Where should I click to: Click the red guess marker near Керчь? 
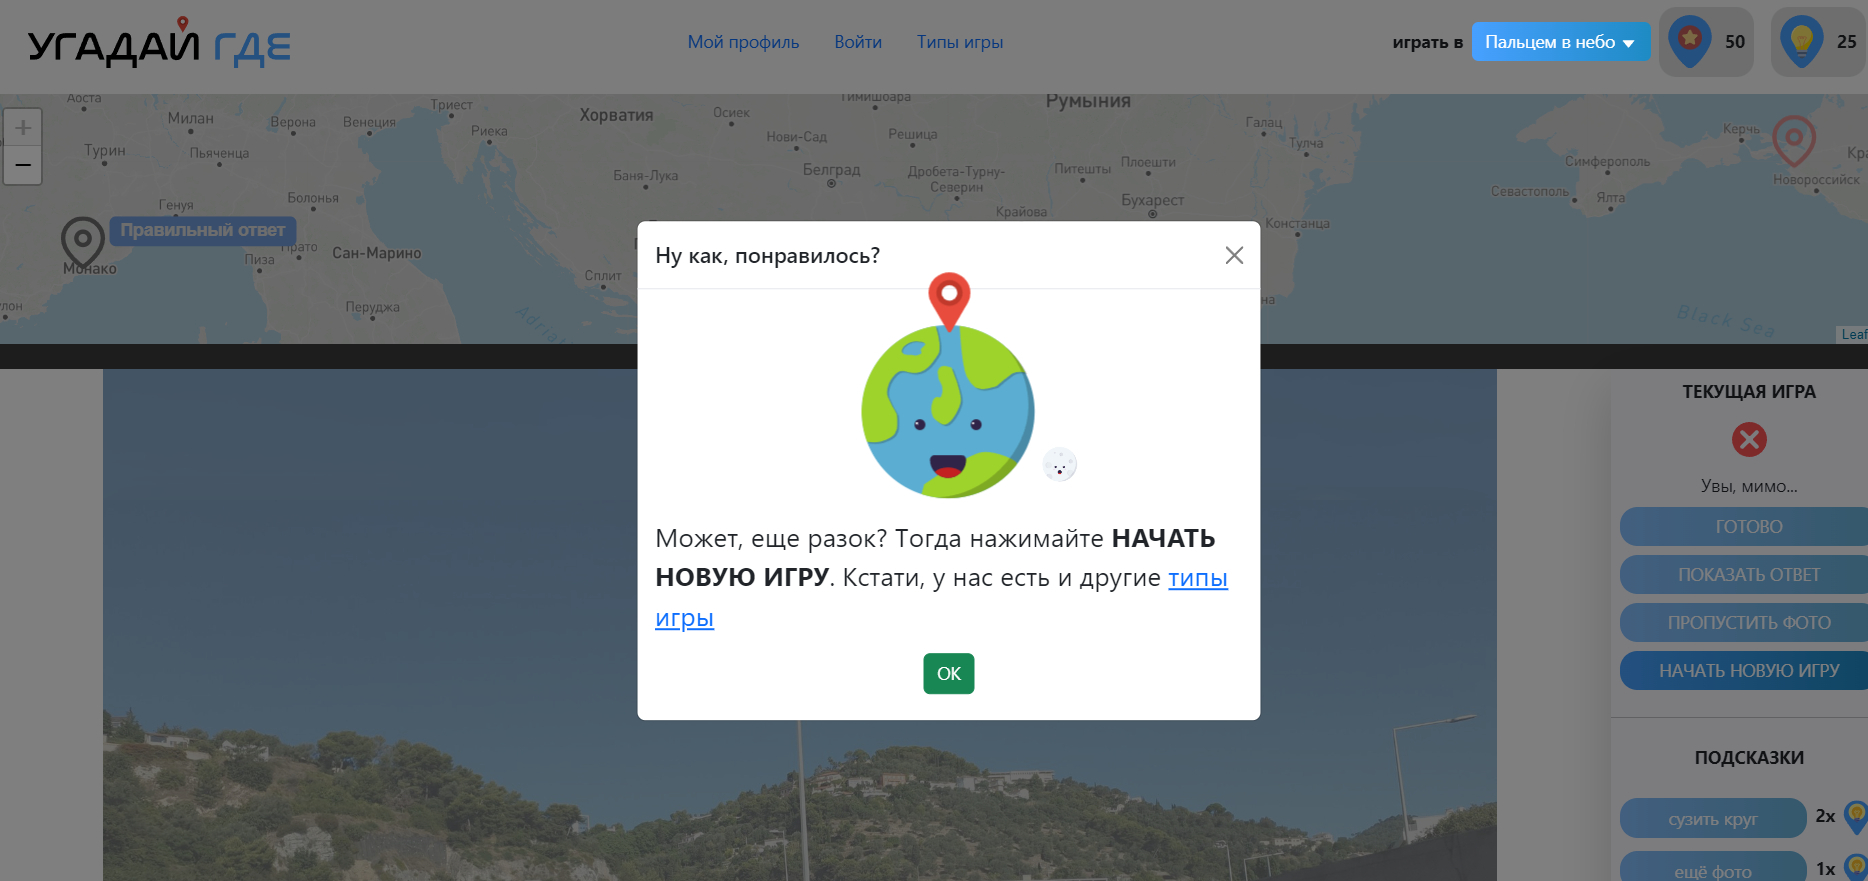[1794, 141]
